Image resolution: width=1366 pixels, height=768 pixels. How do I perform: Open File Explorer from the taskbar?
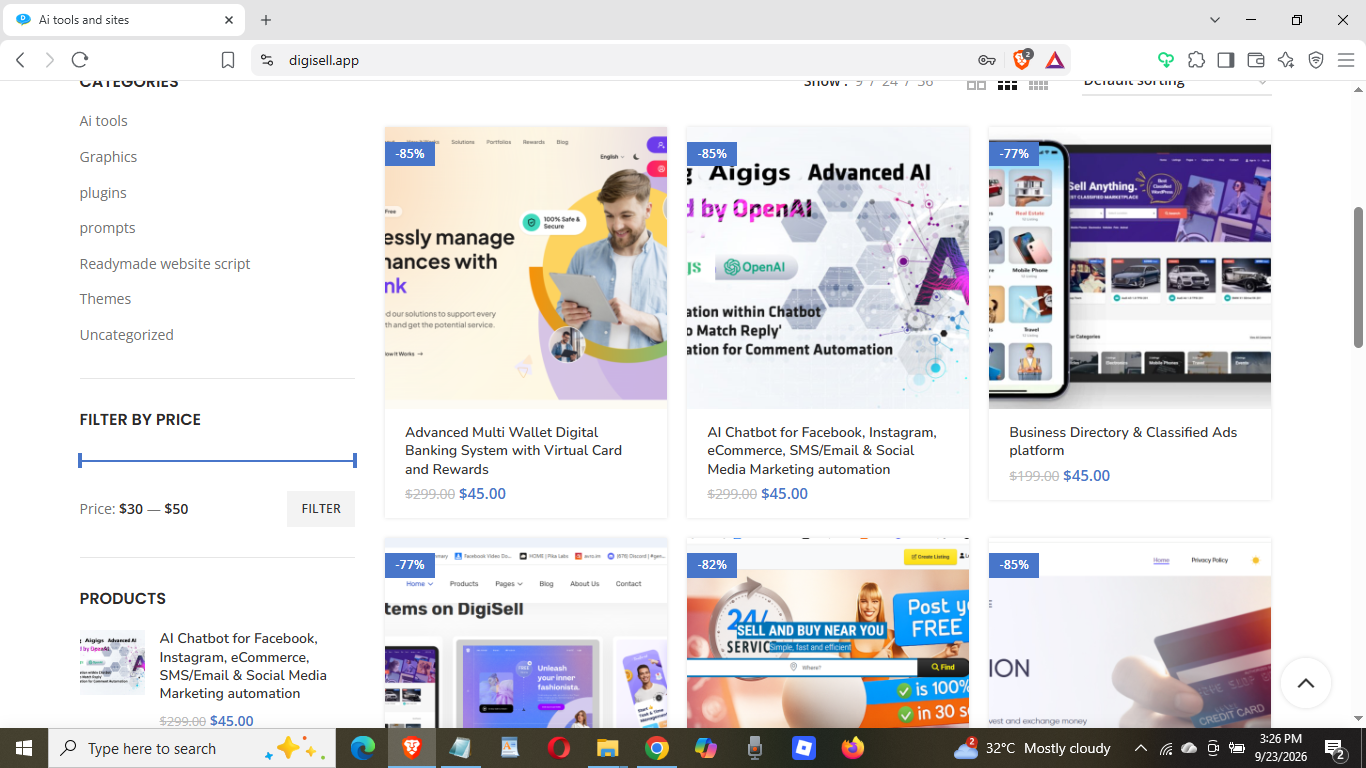coord(608,748)
